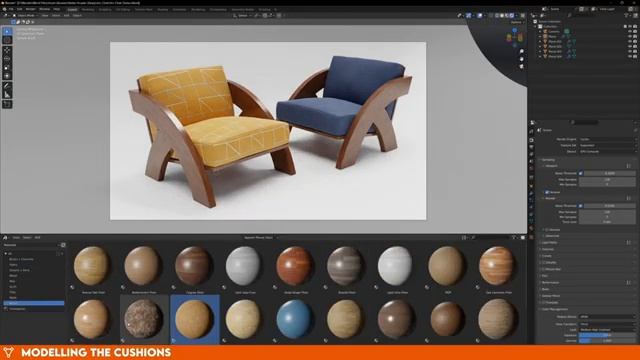Open the viewport Options button
The height and width of the screenshot is (360, 640).
pyautogui.click(x=517, y=22)
